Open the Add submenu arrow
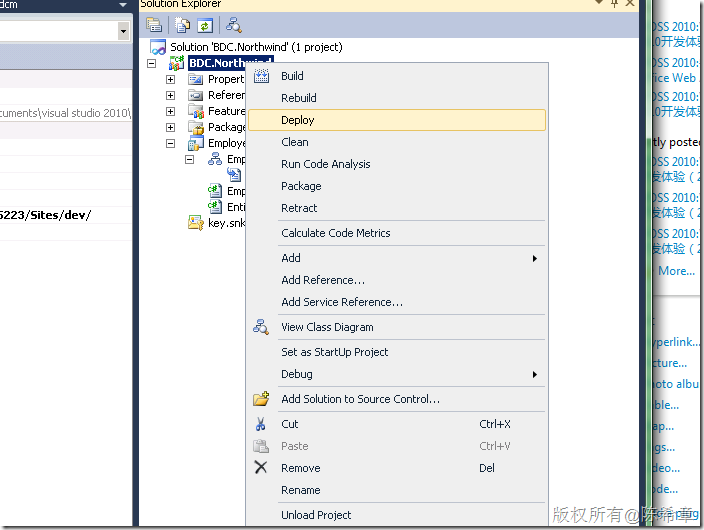Screen dimensions: 704x530 click(535, 258)
